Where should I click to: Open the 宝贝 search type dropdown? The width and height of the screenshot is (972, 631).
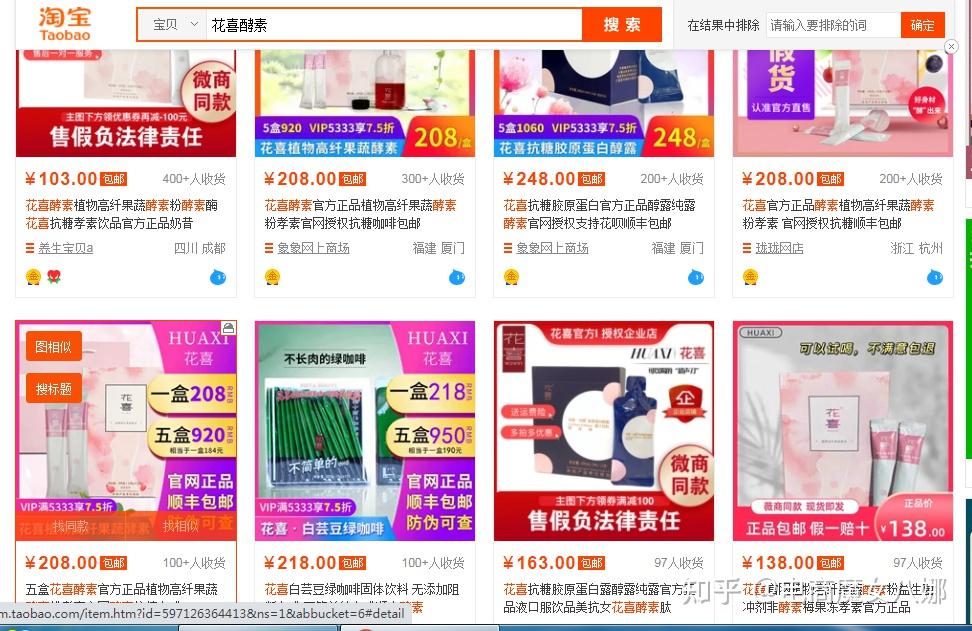tap(175, 25)
